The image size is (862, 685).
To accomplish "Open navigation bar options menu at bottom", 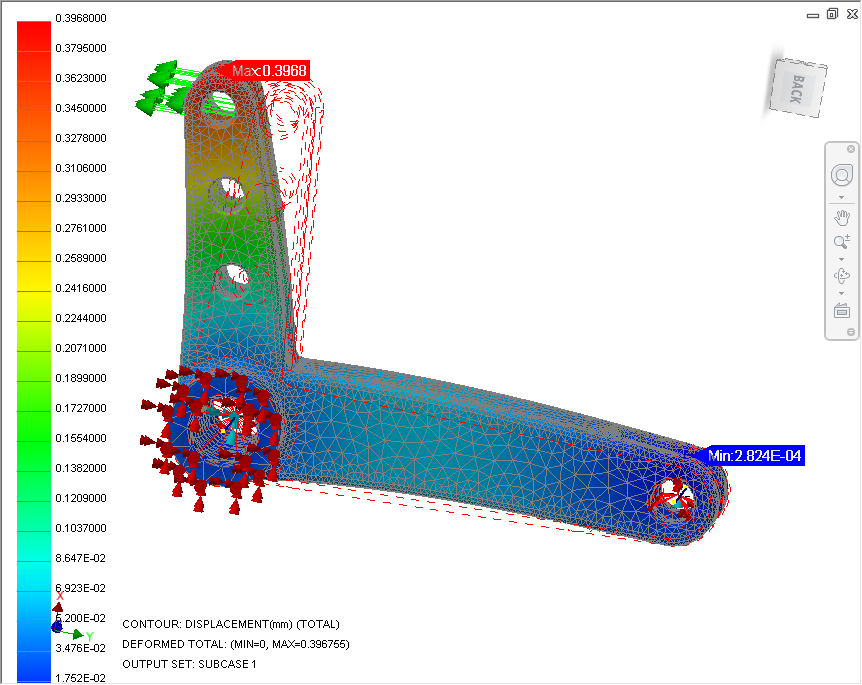I will click(850, 332).
